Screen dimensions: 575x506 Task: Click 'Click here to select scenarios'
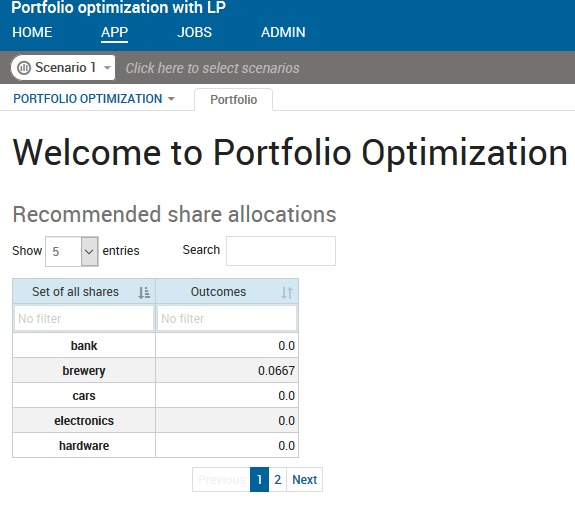tap(212, 68)
